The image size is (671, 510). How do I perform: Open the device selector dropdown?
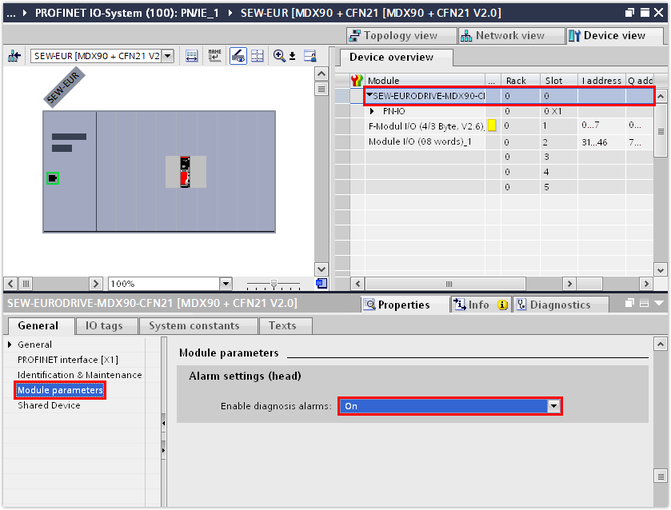click(167, 56)
